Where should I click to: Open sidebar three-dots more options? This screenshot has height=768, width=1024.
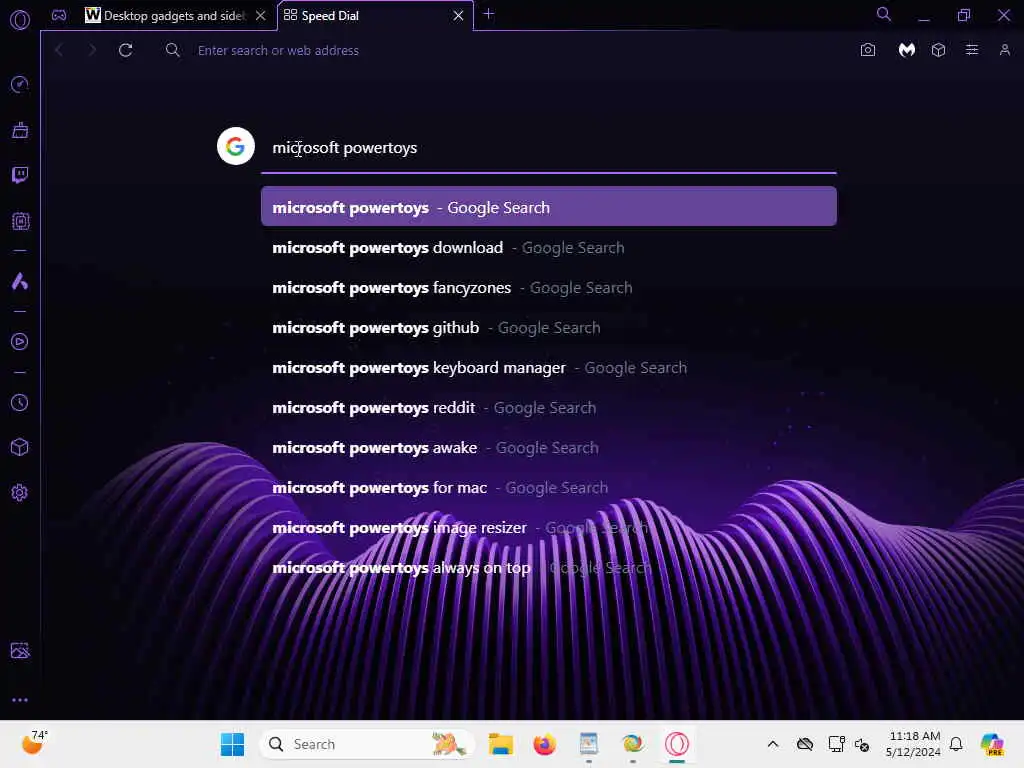(20, 700)
